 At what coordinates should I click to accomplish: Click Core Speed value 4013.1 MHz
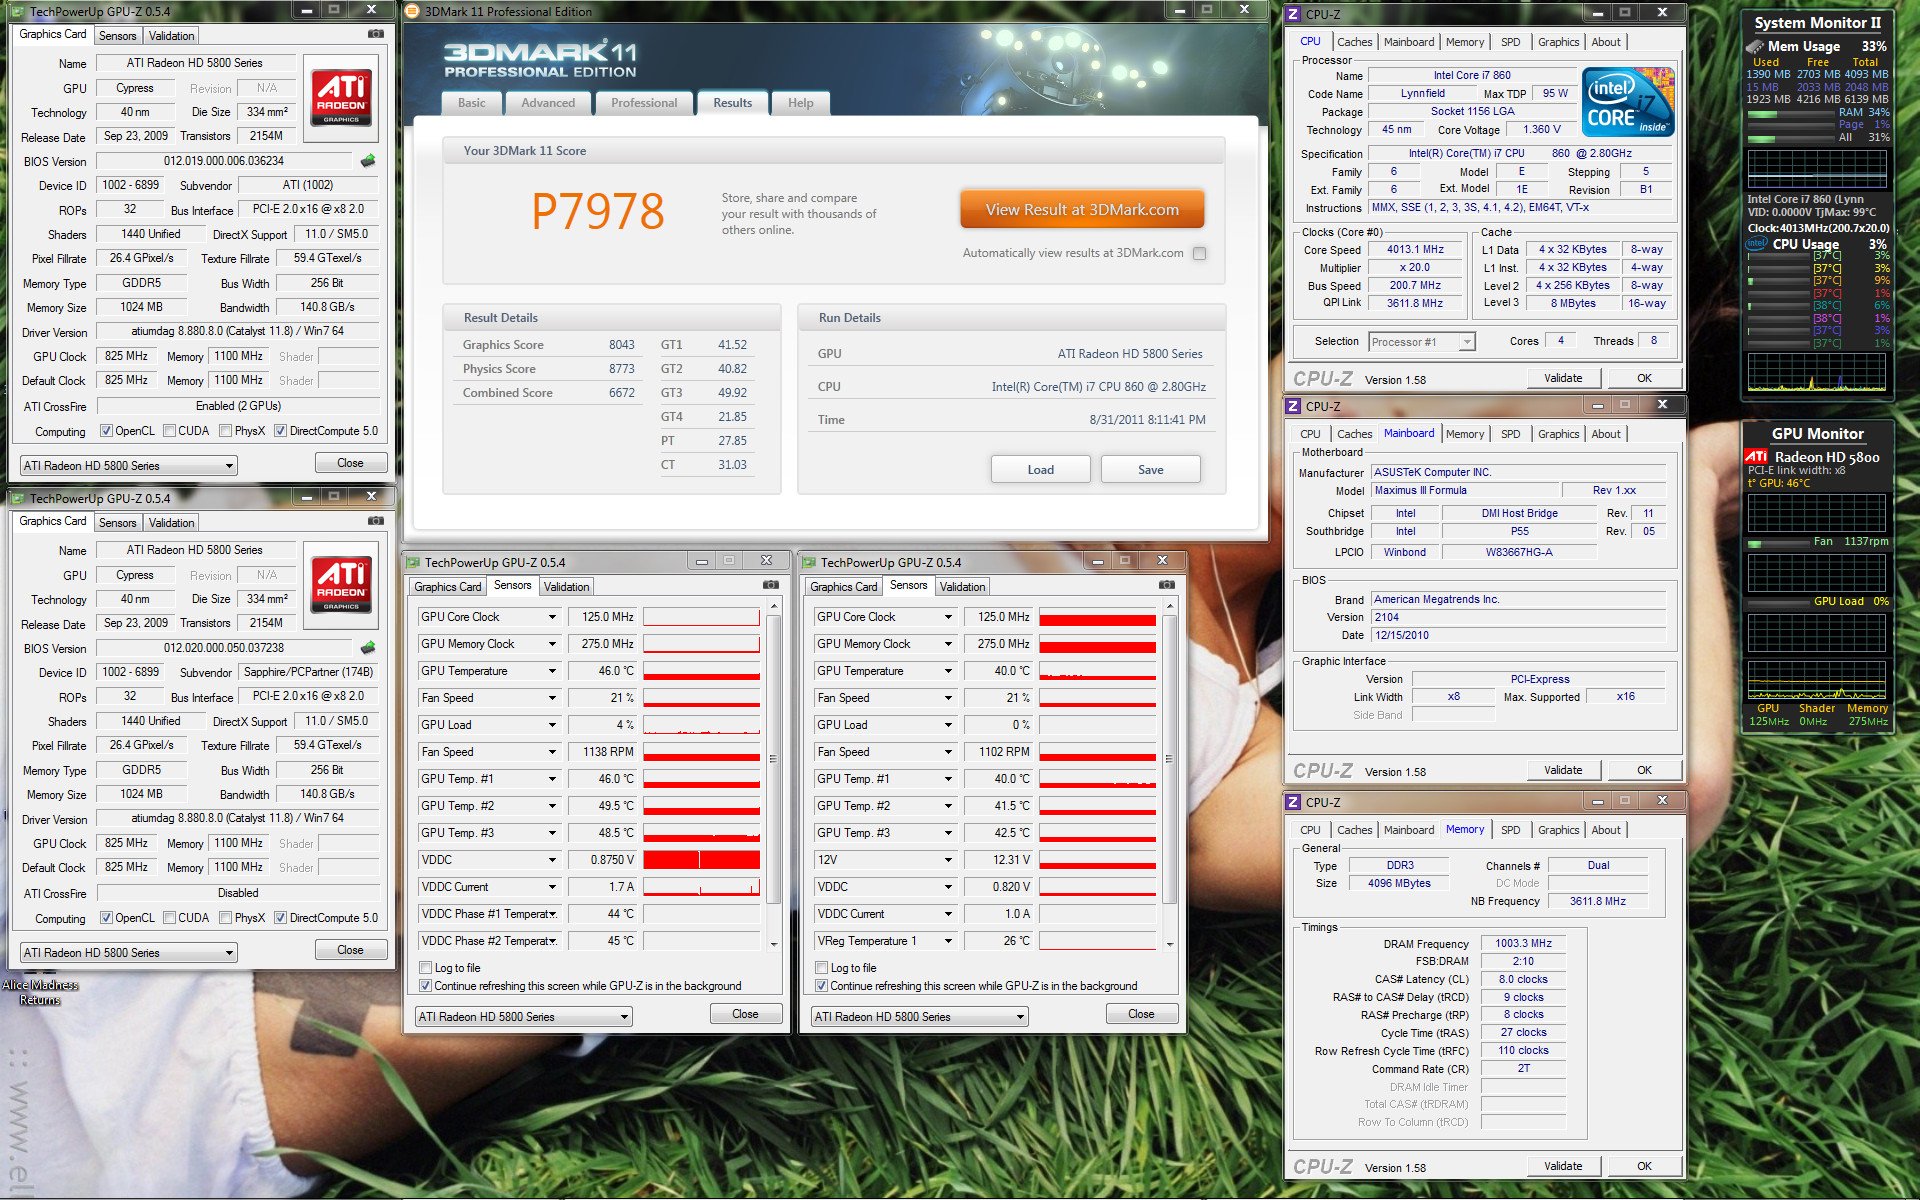click(x=1415, y=250)
